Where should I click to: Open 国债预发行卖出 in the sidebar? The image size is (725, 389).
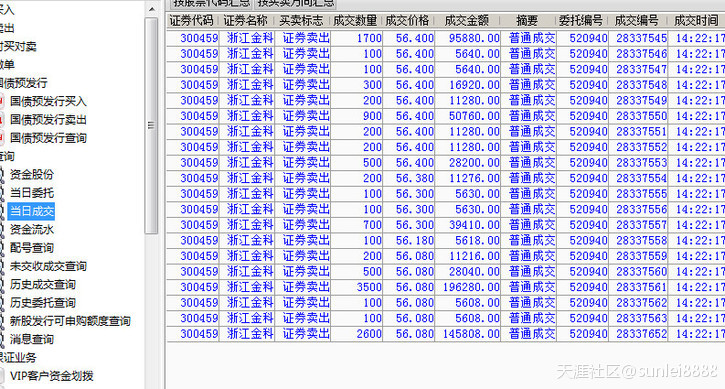[x=48, y=120]
